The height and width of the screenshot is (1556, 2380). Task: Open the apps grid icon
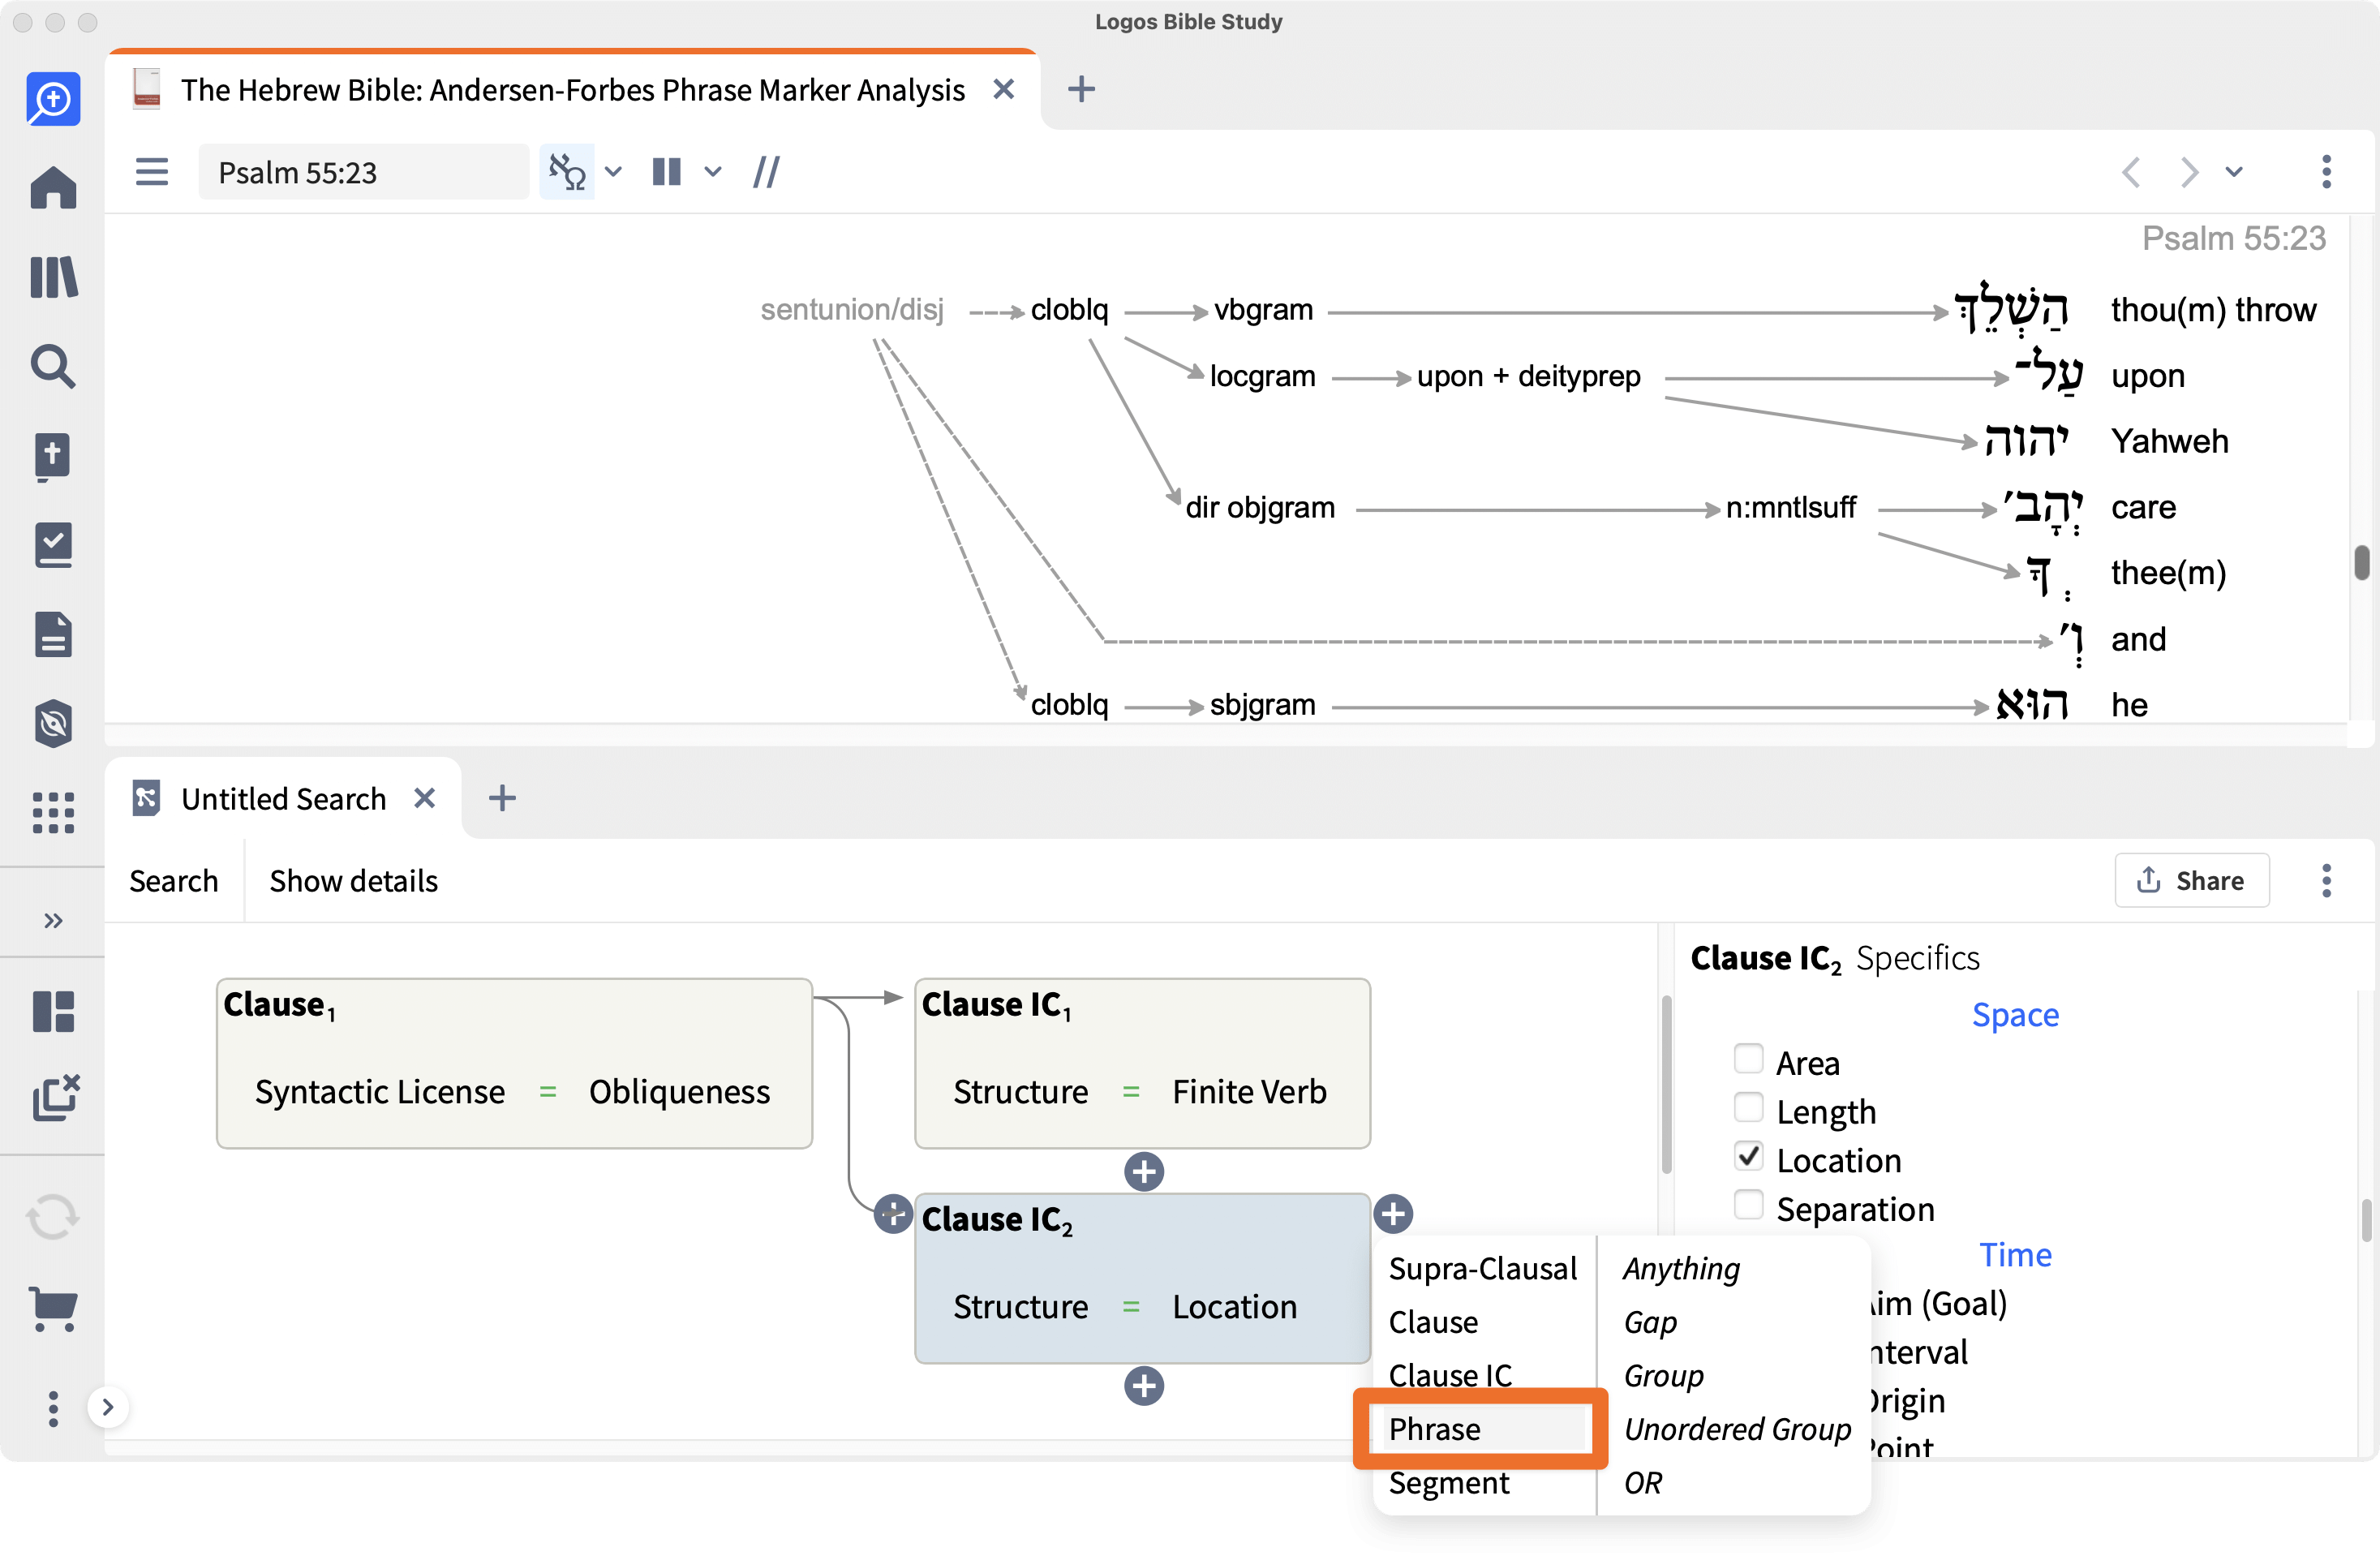[x=53, y=812]
